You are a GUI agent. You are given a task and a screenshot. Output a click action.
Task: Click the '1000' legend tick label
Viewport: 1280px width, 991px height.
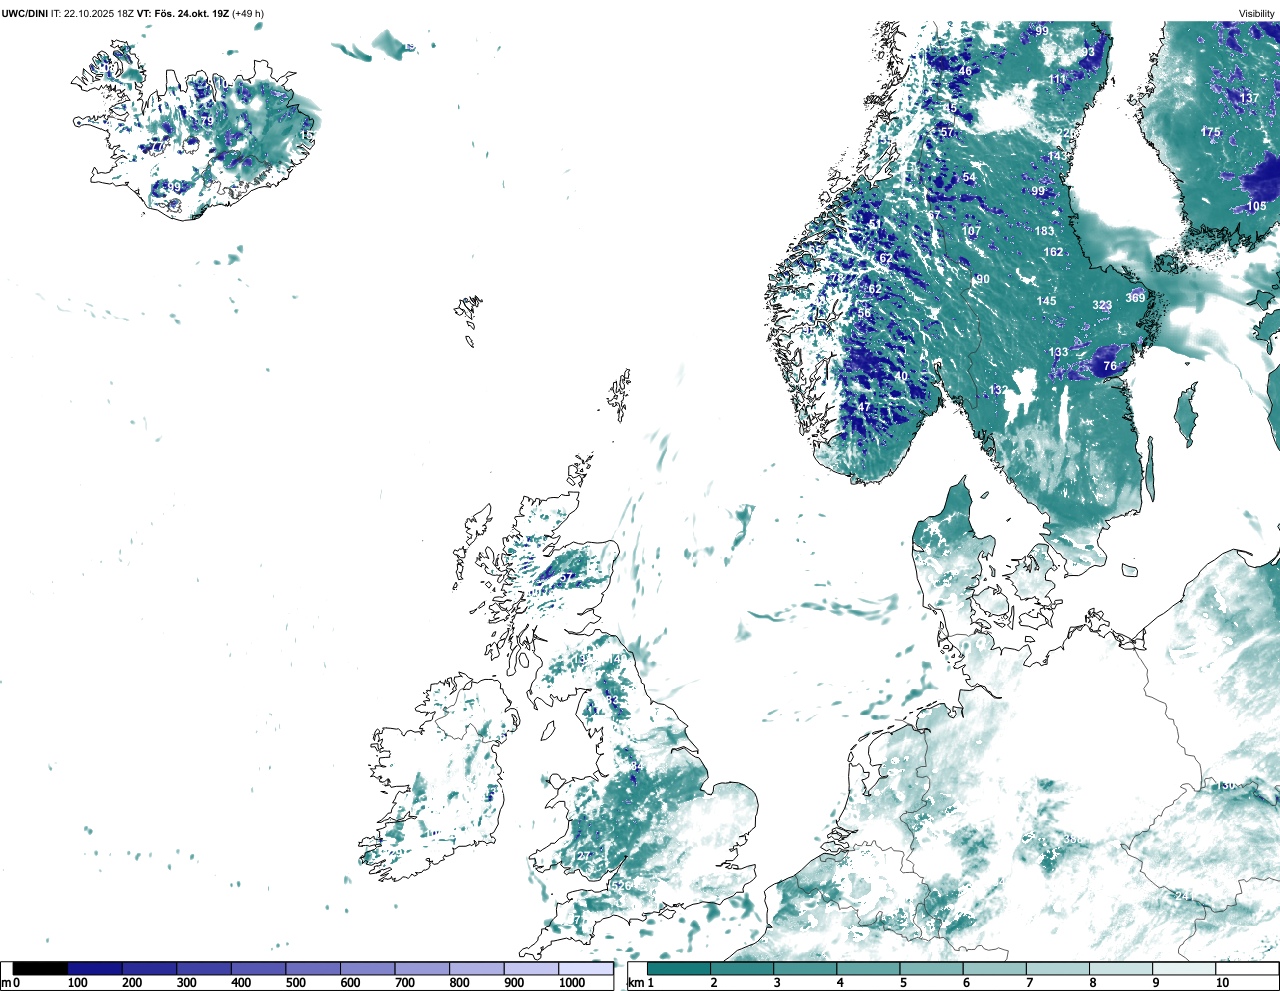[x=572, y=983]
